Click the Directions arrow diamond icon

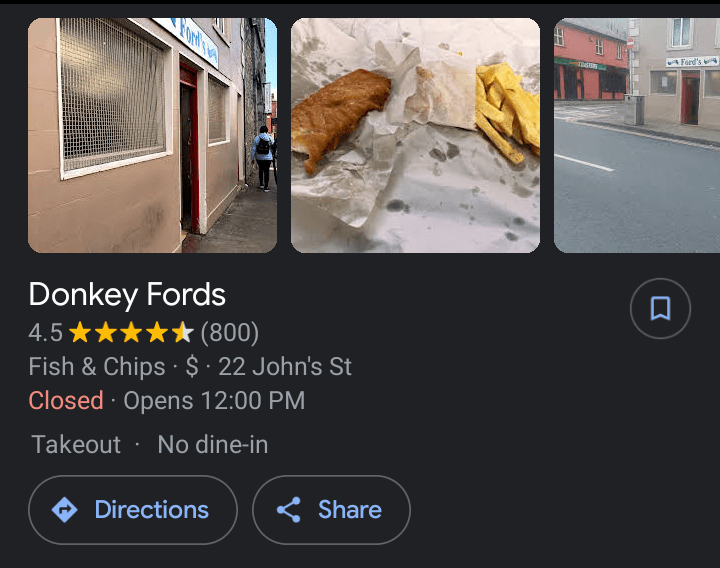[65, 510]
